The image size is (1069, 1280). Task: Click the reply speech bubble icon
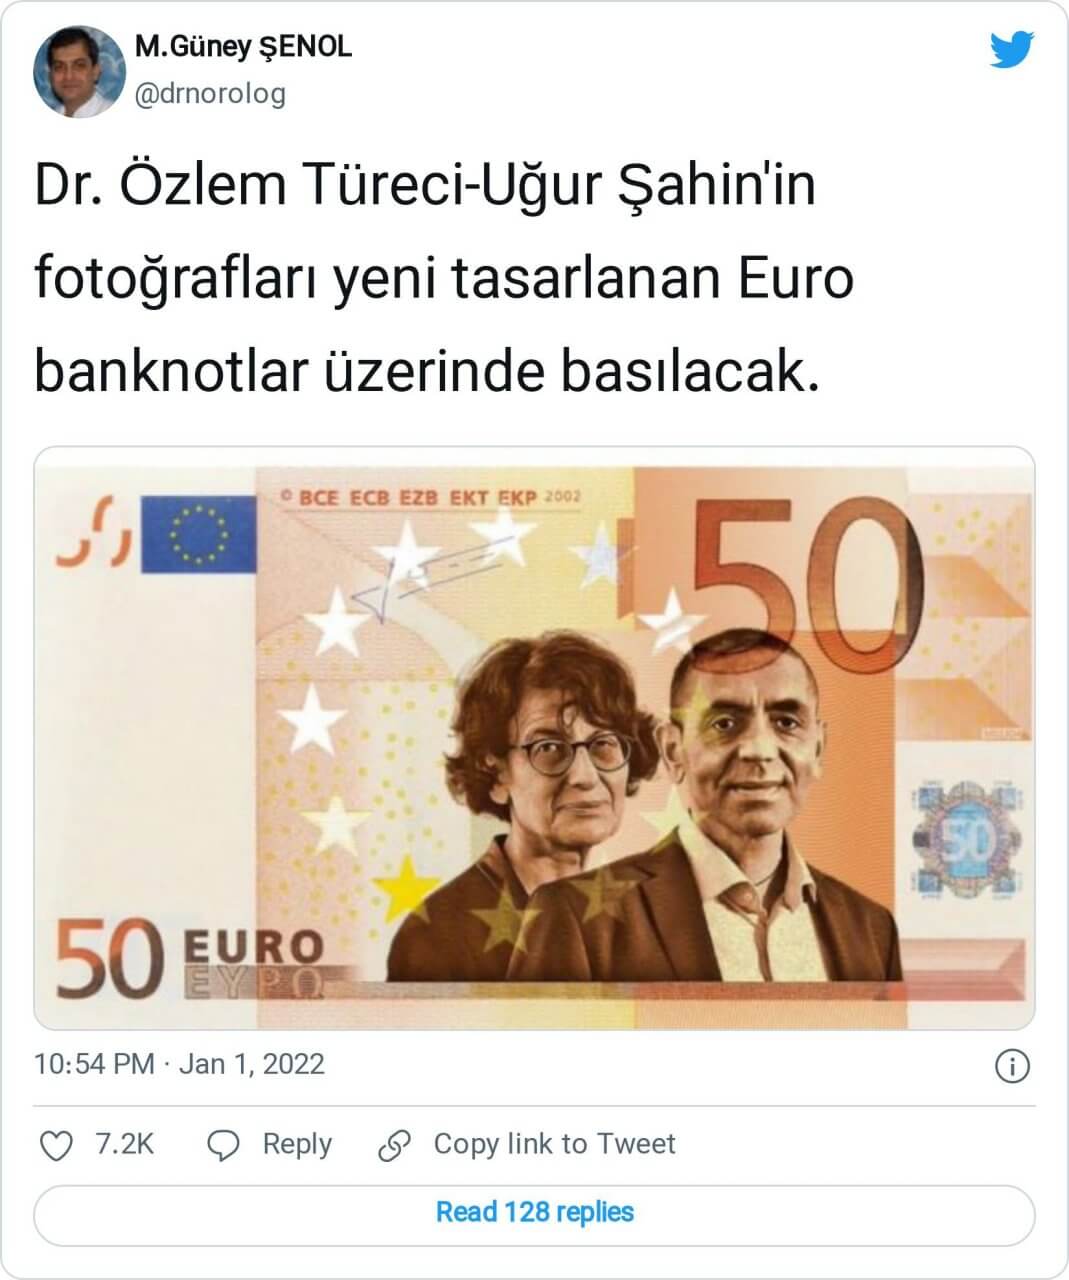tap(223, 1146)
